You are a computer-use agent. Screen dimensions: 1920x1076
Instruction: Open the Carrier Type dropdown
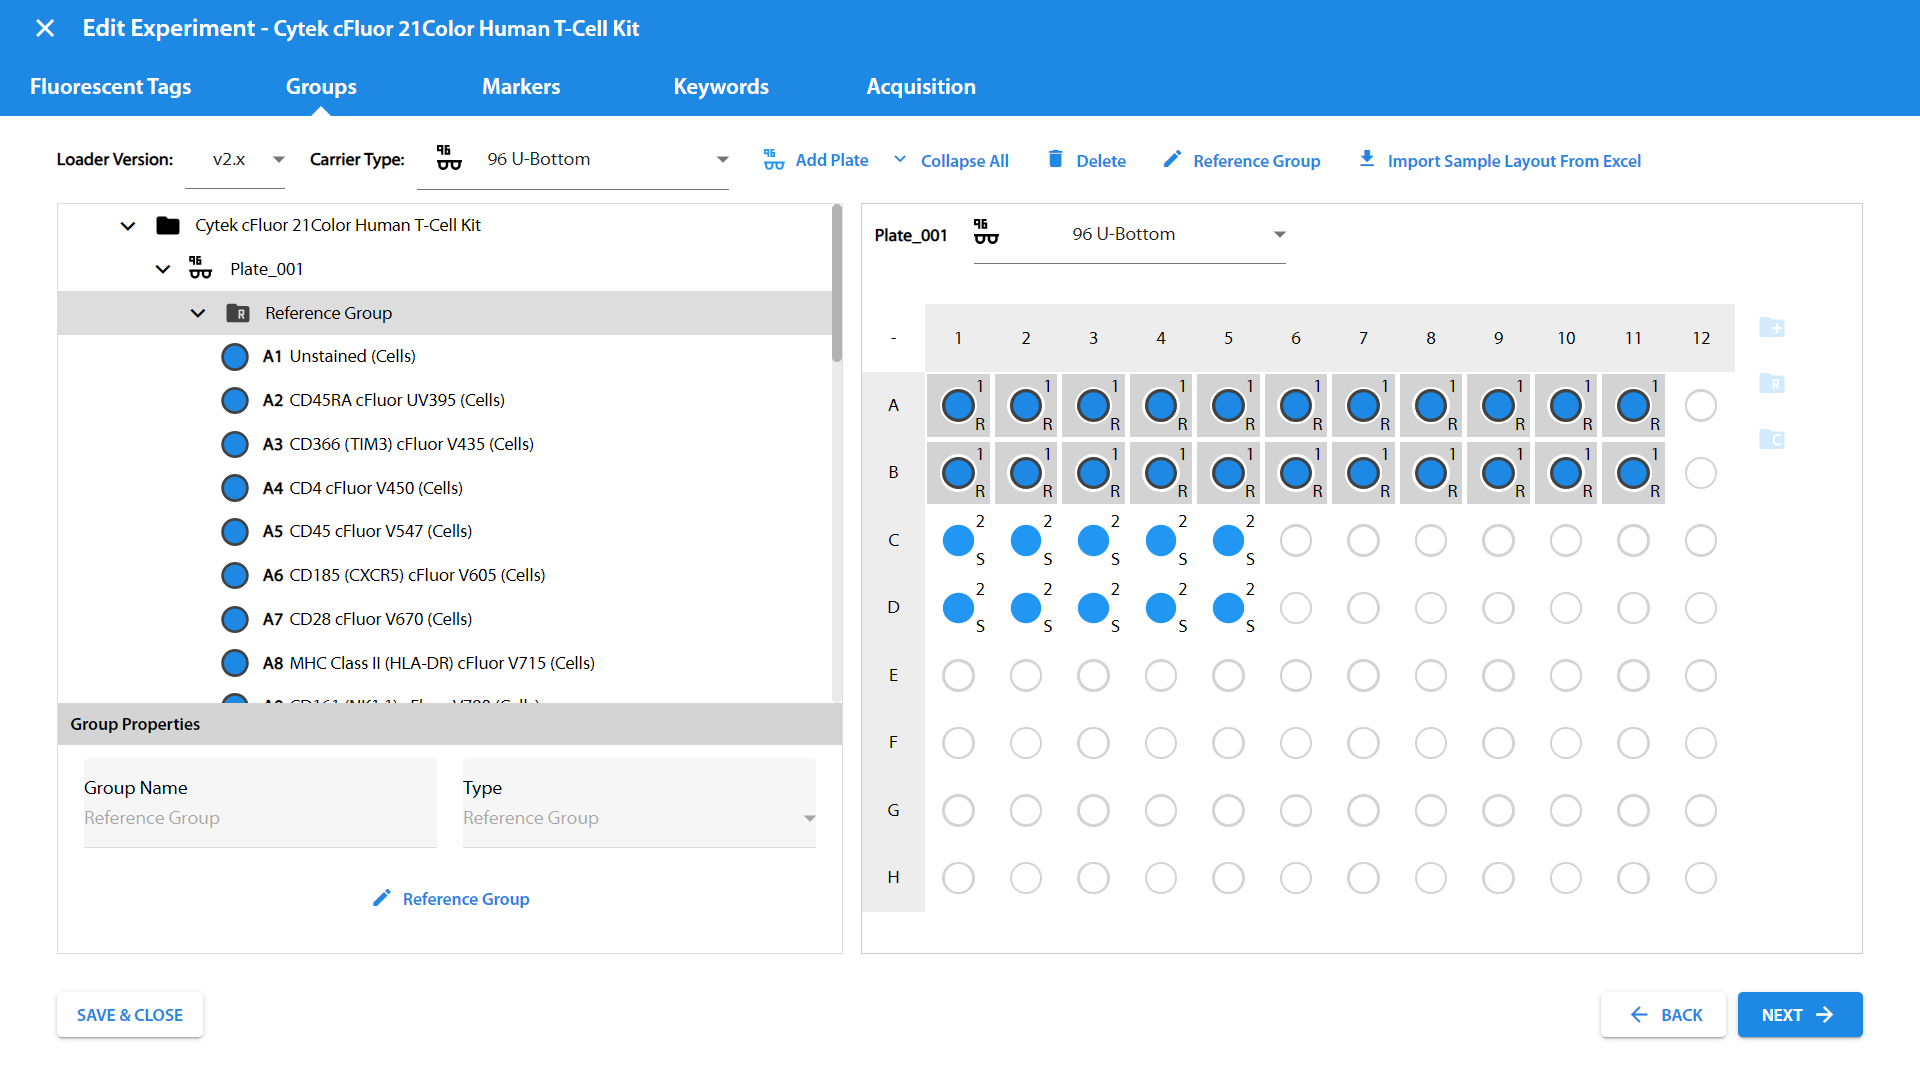point(573,160)
